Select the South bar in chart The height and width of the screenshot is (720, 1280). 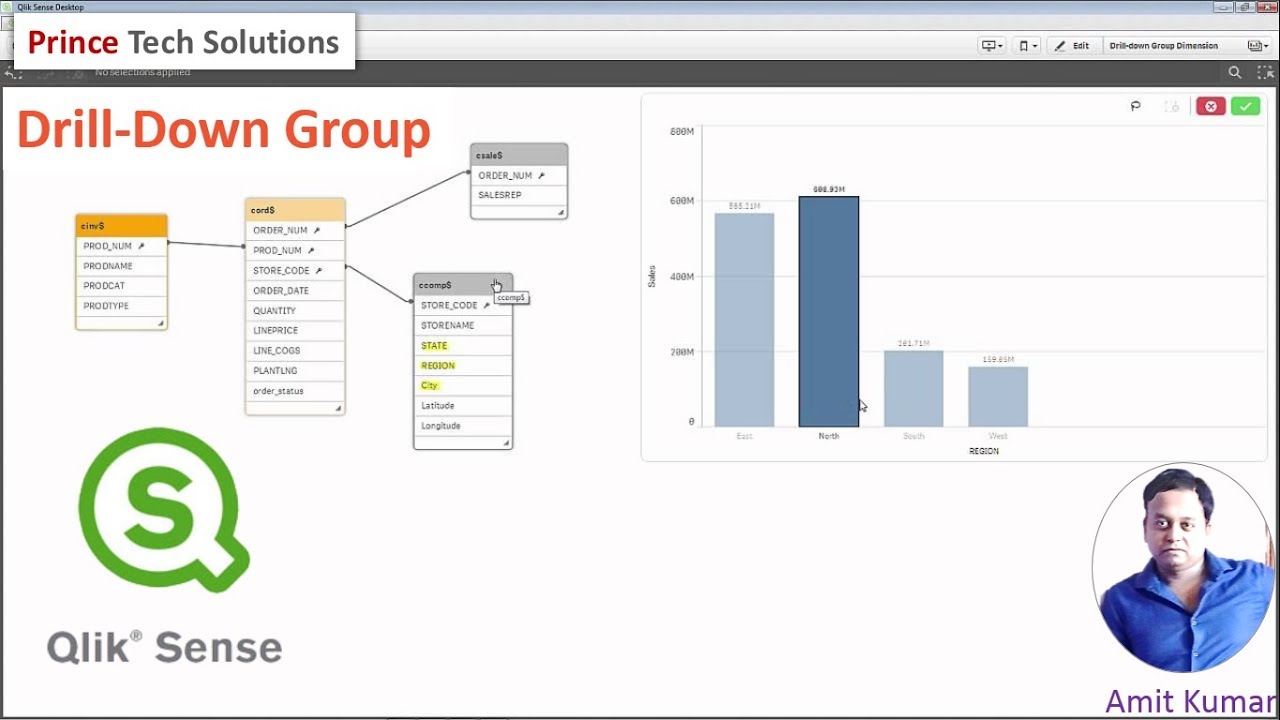pos(913,389)
